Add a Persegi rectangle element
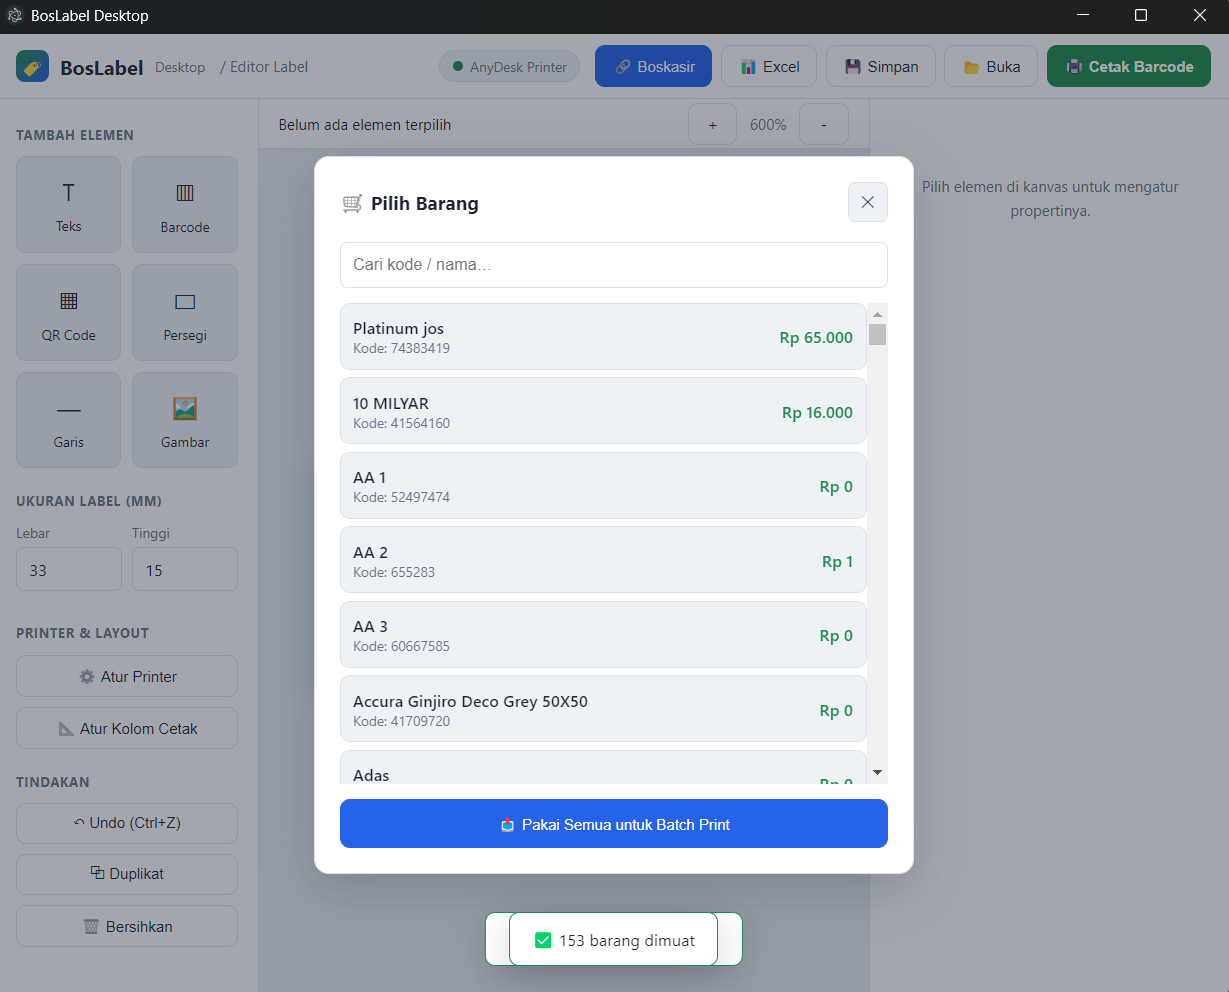 (185, 312)
